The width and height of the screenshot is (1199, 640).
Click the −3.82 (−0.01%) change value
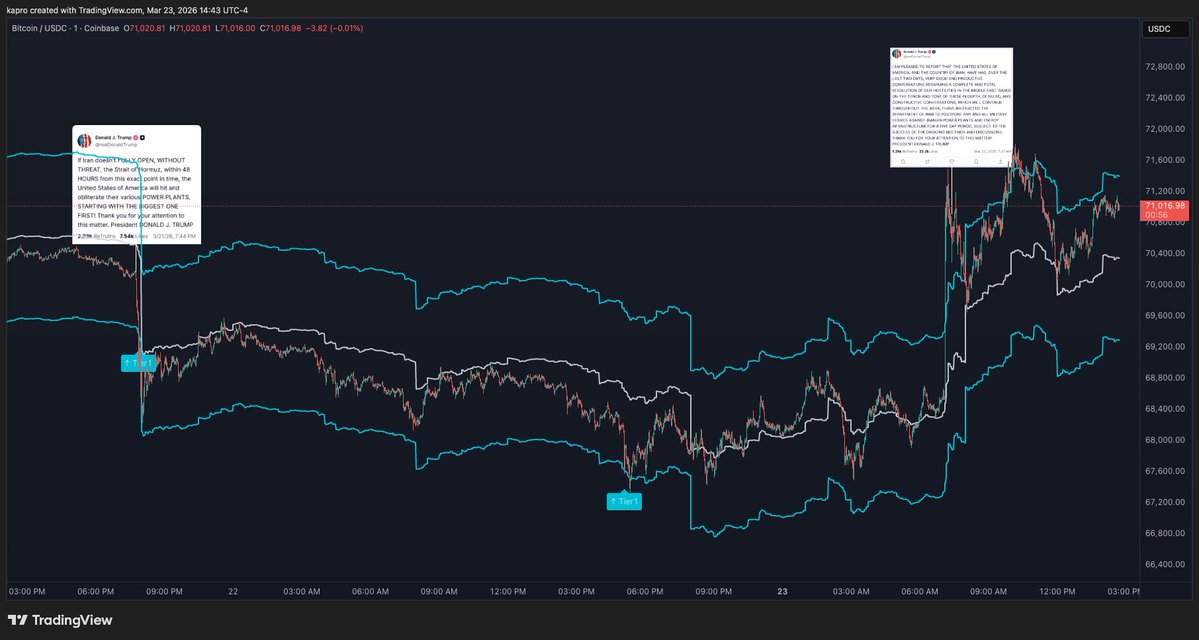click(x=334, y=28)
